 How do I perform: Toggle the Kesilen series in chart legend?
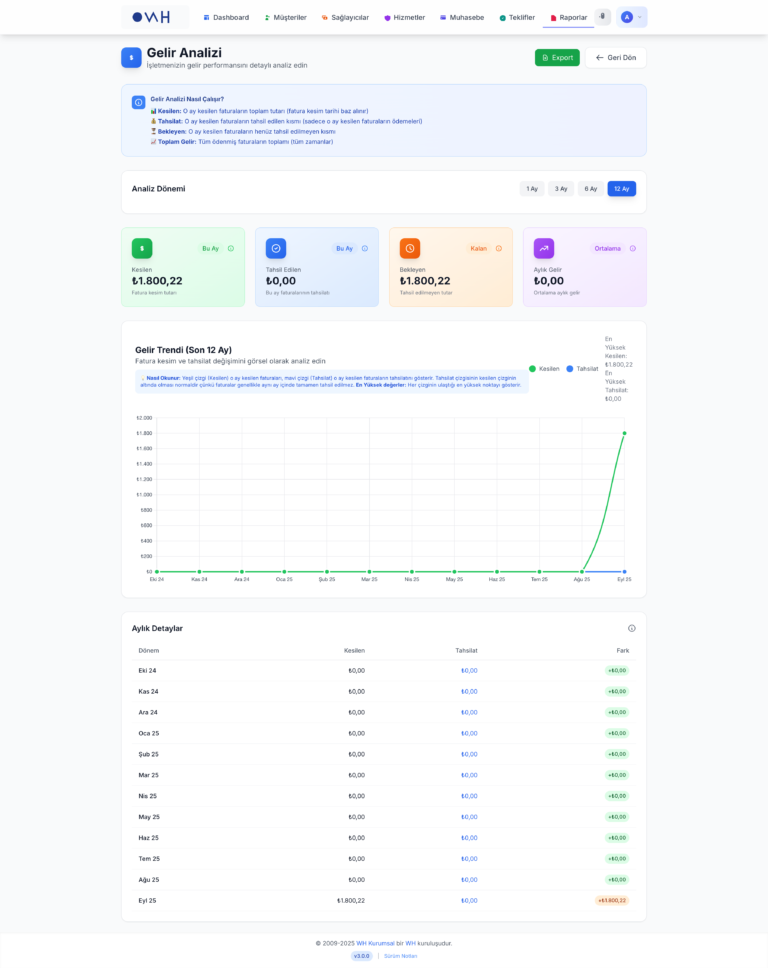click(544, 369)
